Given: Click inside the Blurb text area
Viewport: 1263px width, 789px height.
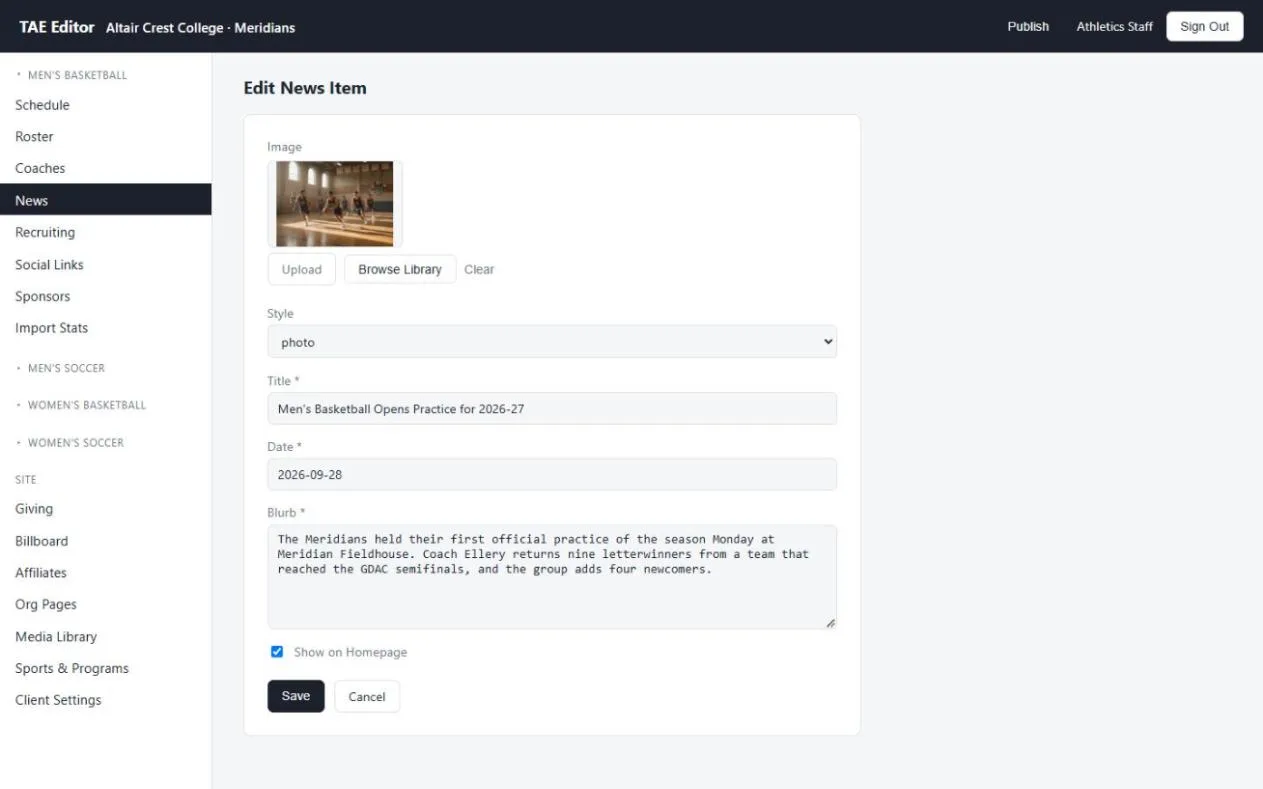Looking at the screenshot, I should pyautogui.click(x=552, y=577).
